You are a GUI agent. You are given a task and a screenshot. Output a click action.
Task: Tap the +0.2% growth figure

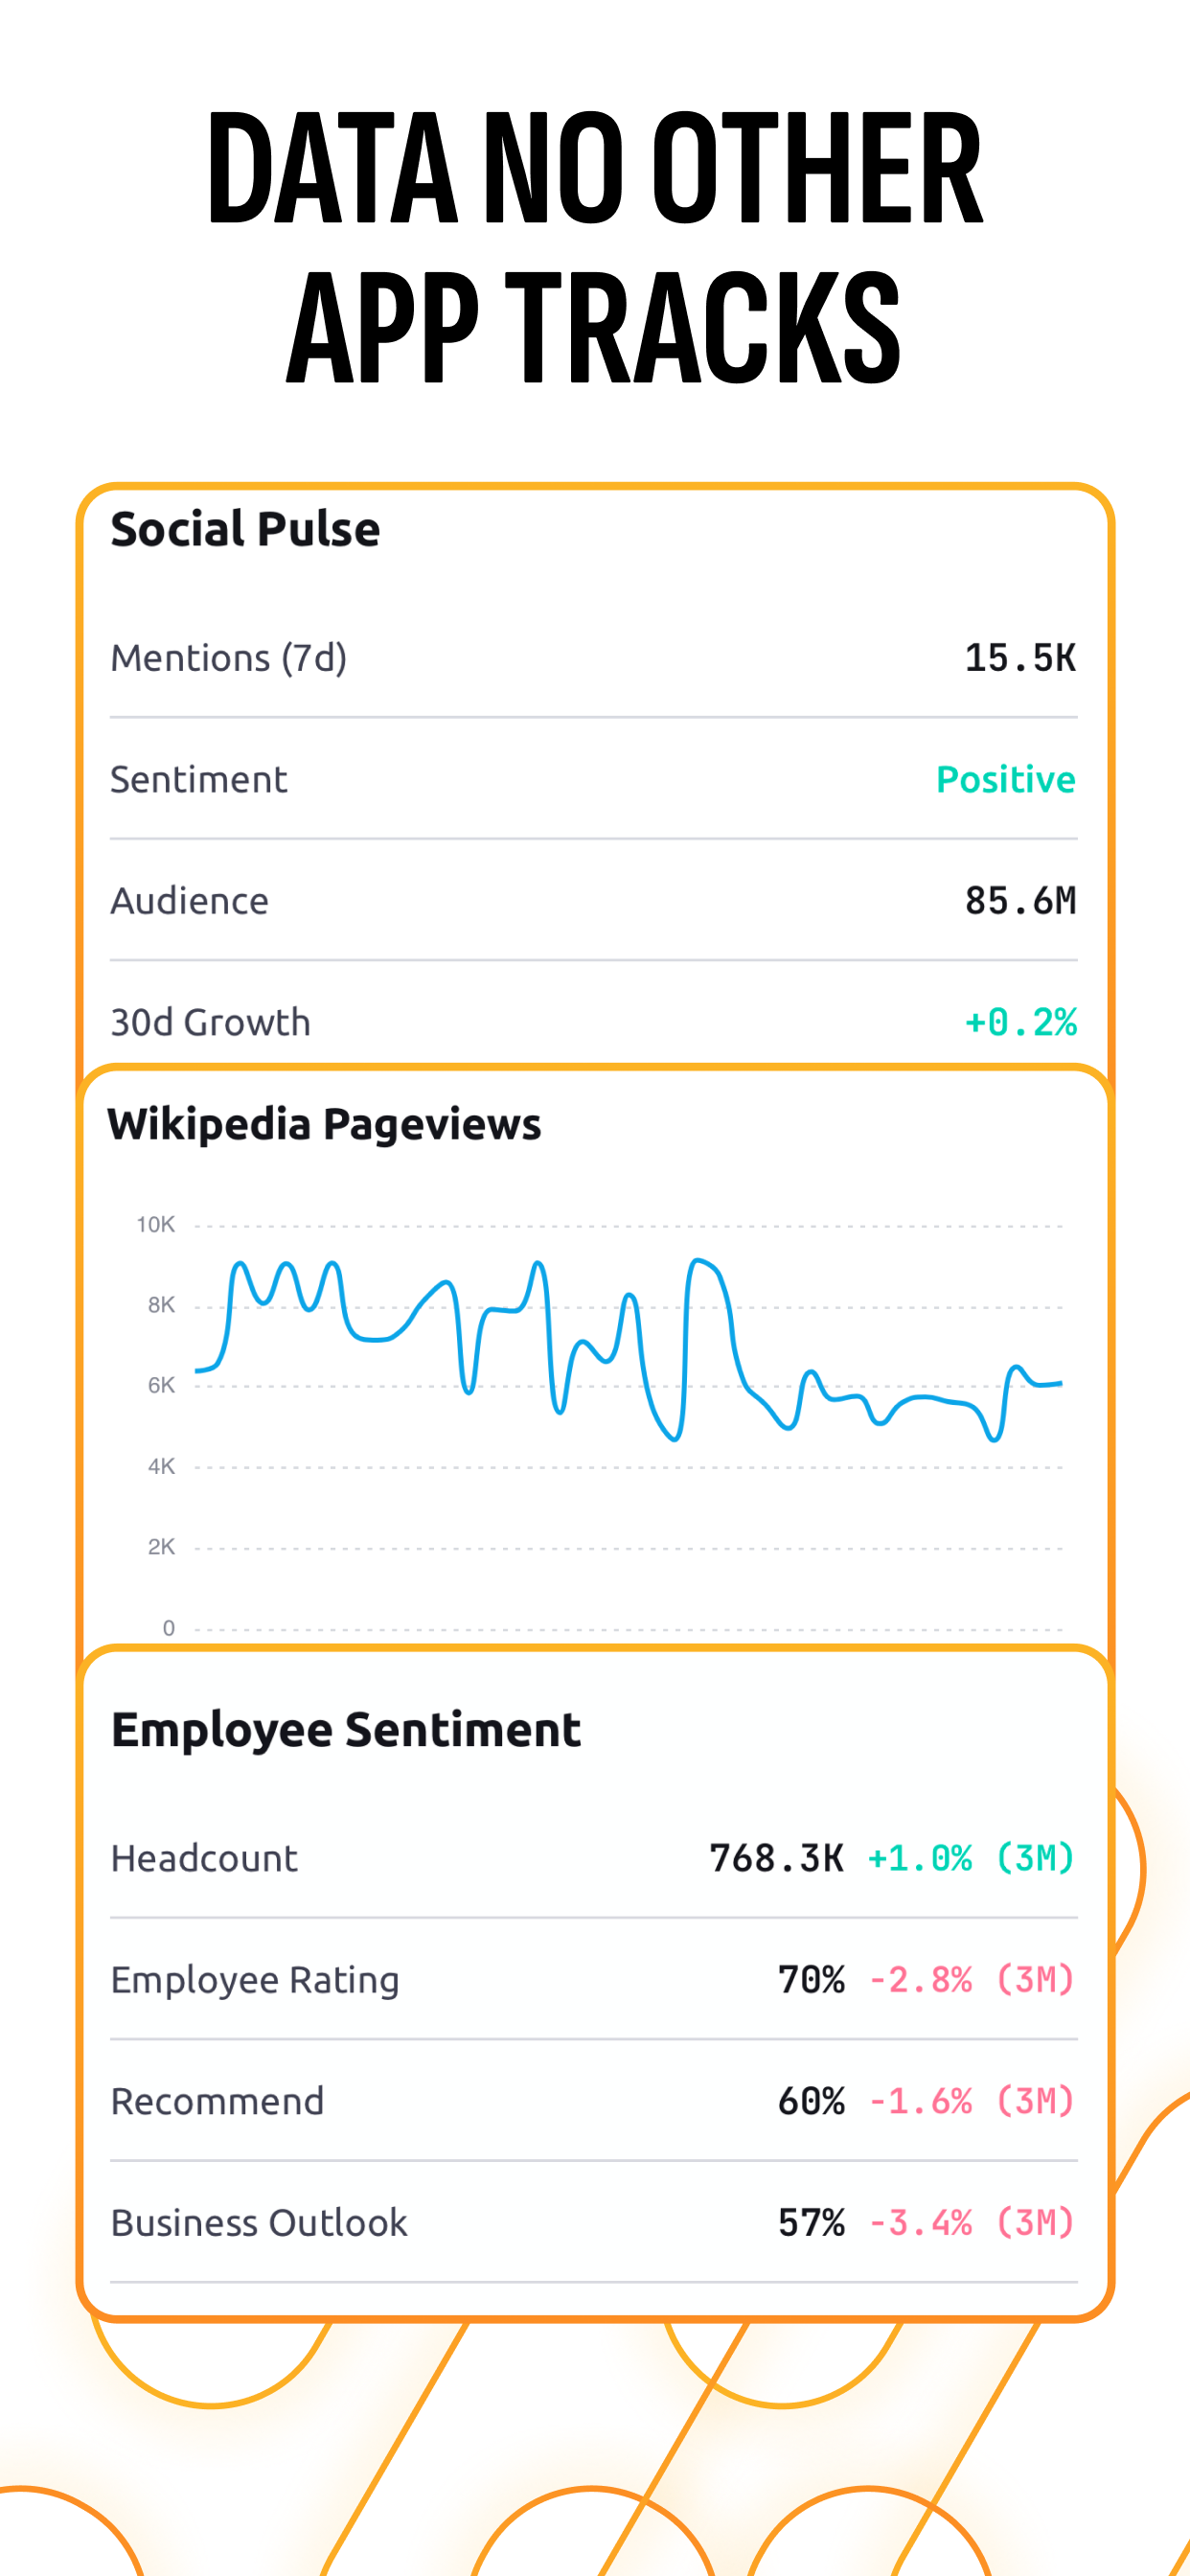(1020, 1022)
